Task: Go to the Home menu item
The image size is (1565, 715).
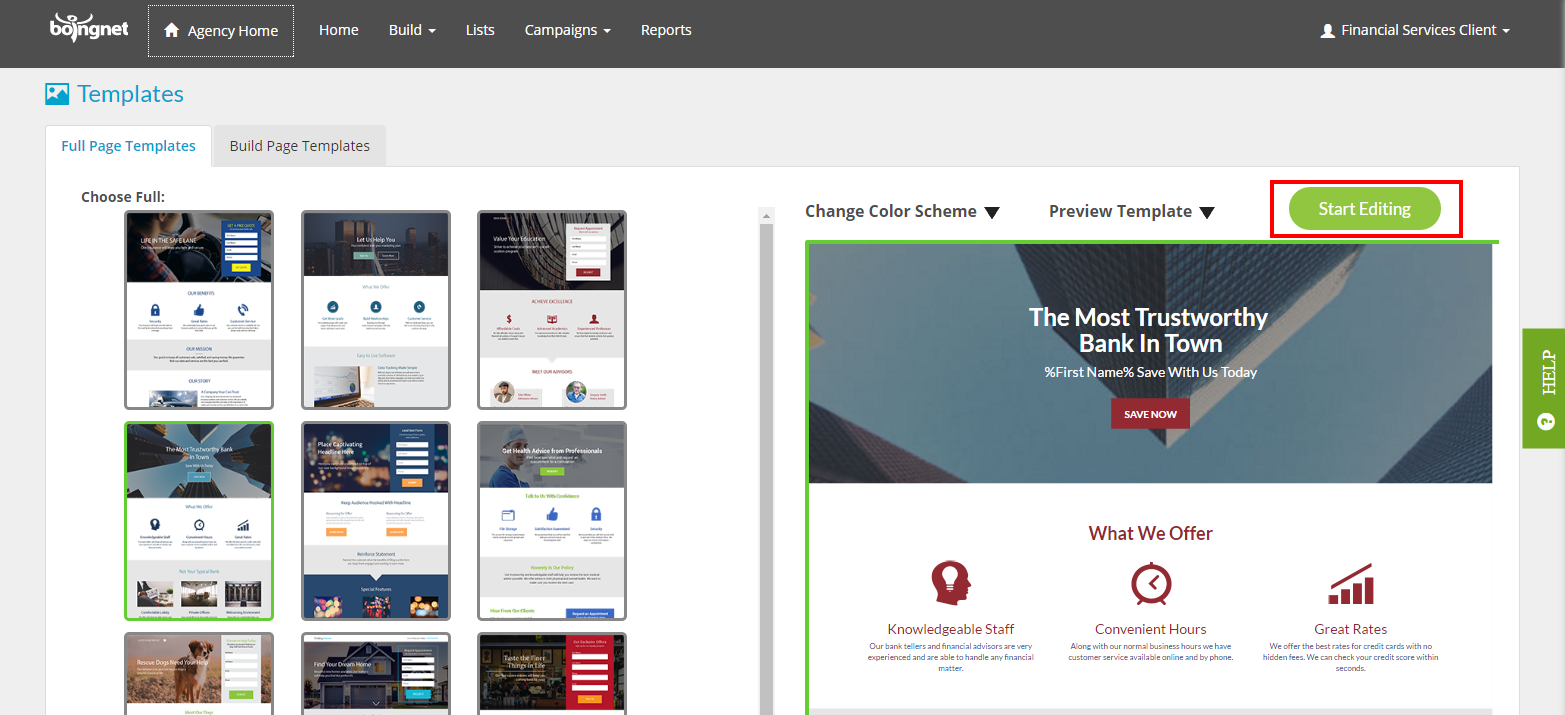Action: click(339, 30)
